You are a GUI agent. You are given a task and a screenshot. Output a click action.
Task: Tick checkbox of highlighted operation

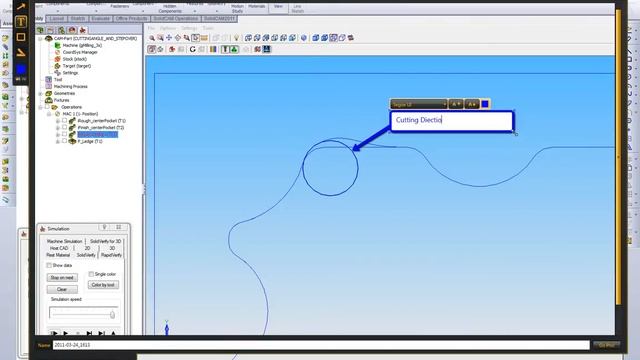click(x=64, y=134)
